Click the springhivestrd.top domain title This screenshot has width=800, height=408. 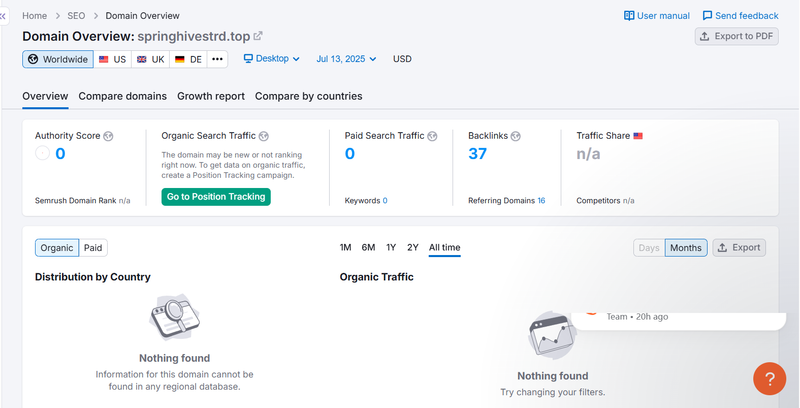pyautogui.click(x=194, y=37)
